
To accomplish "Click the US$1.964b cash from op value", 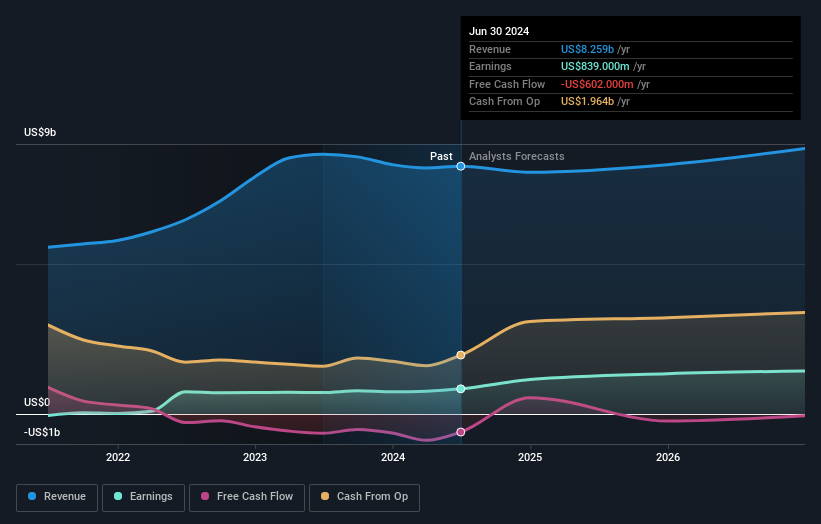I will click(587, 102).
